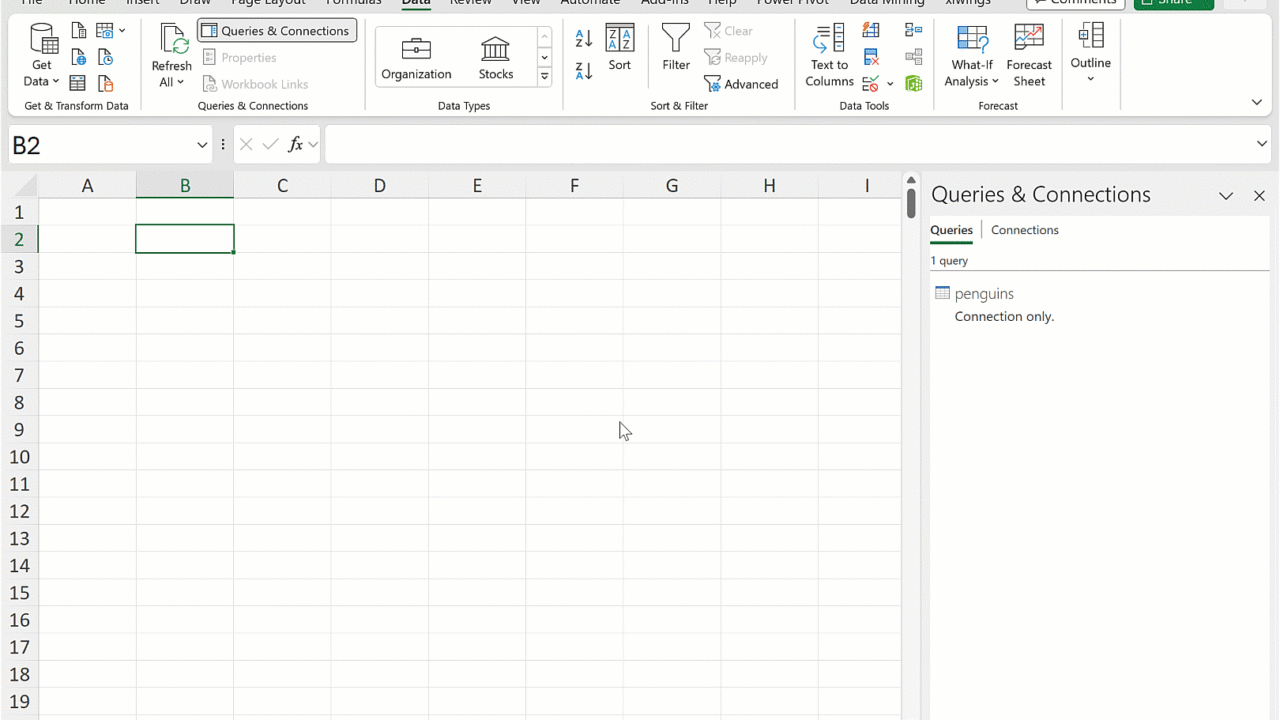
Task: Select cell D5 in the worksheet
Action: 379,321
